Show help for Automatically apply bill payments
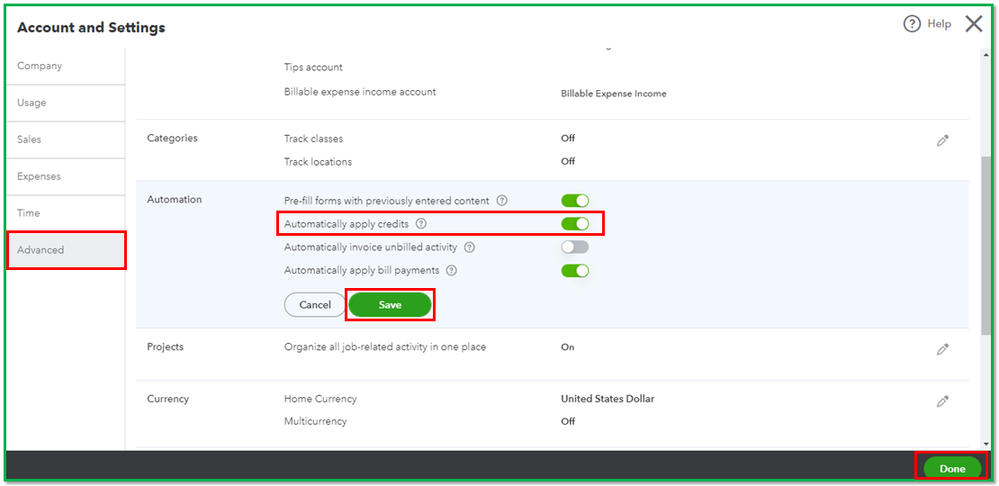The width and height of the screenshot is (999, 486). [451, 270]
